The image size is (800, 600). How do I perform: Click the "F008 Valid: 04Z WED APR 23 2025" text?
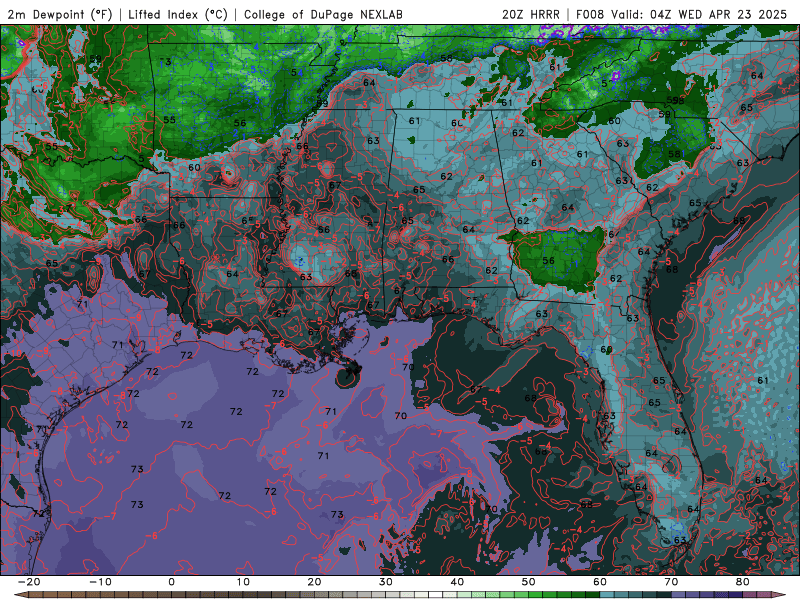682,14
